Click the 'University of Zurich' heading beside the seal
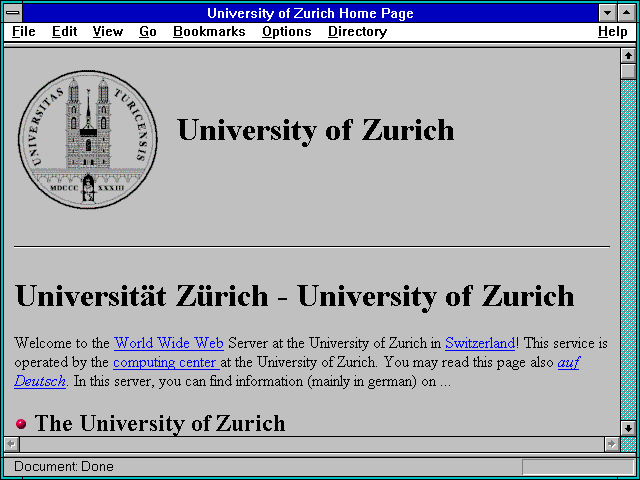 316,130
